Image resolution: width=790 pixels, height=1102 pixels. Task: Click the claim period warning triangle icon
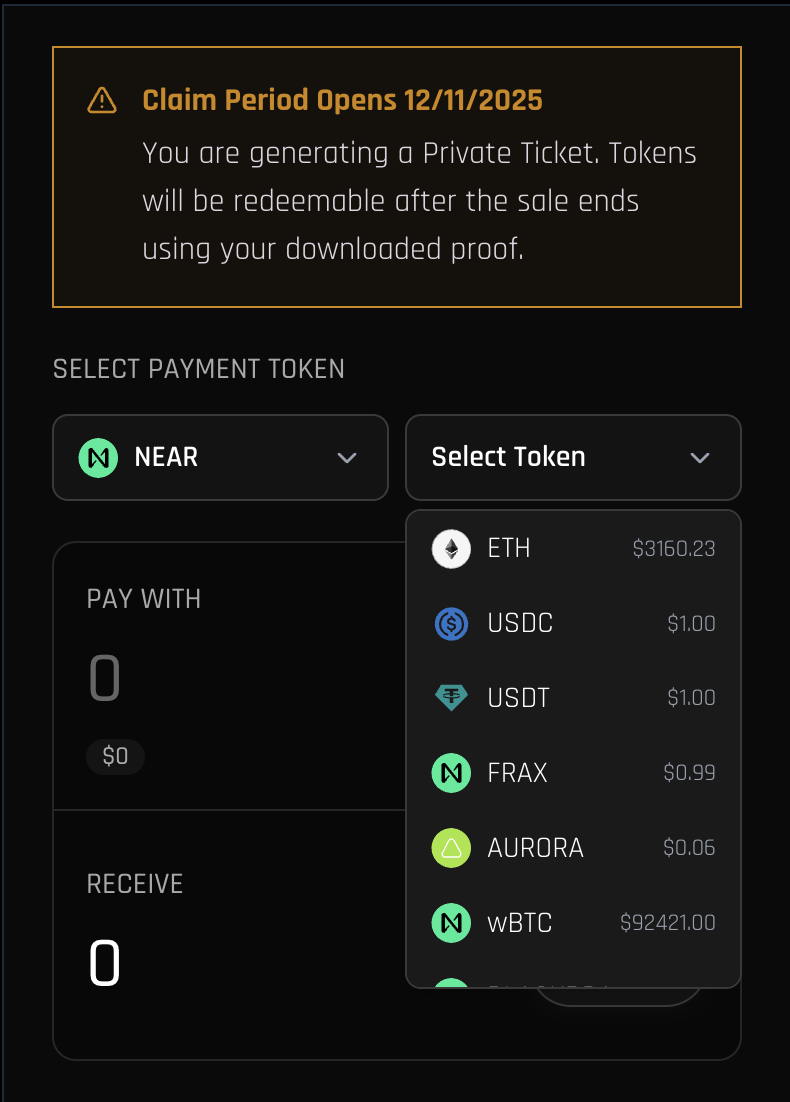tap(102, 100)
